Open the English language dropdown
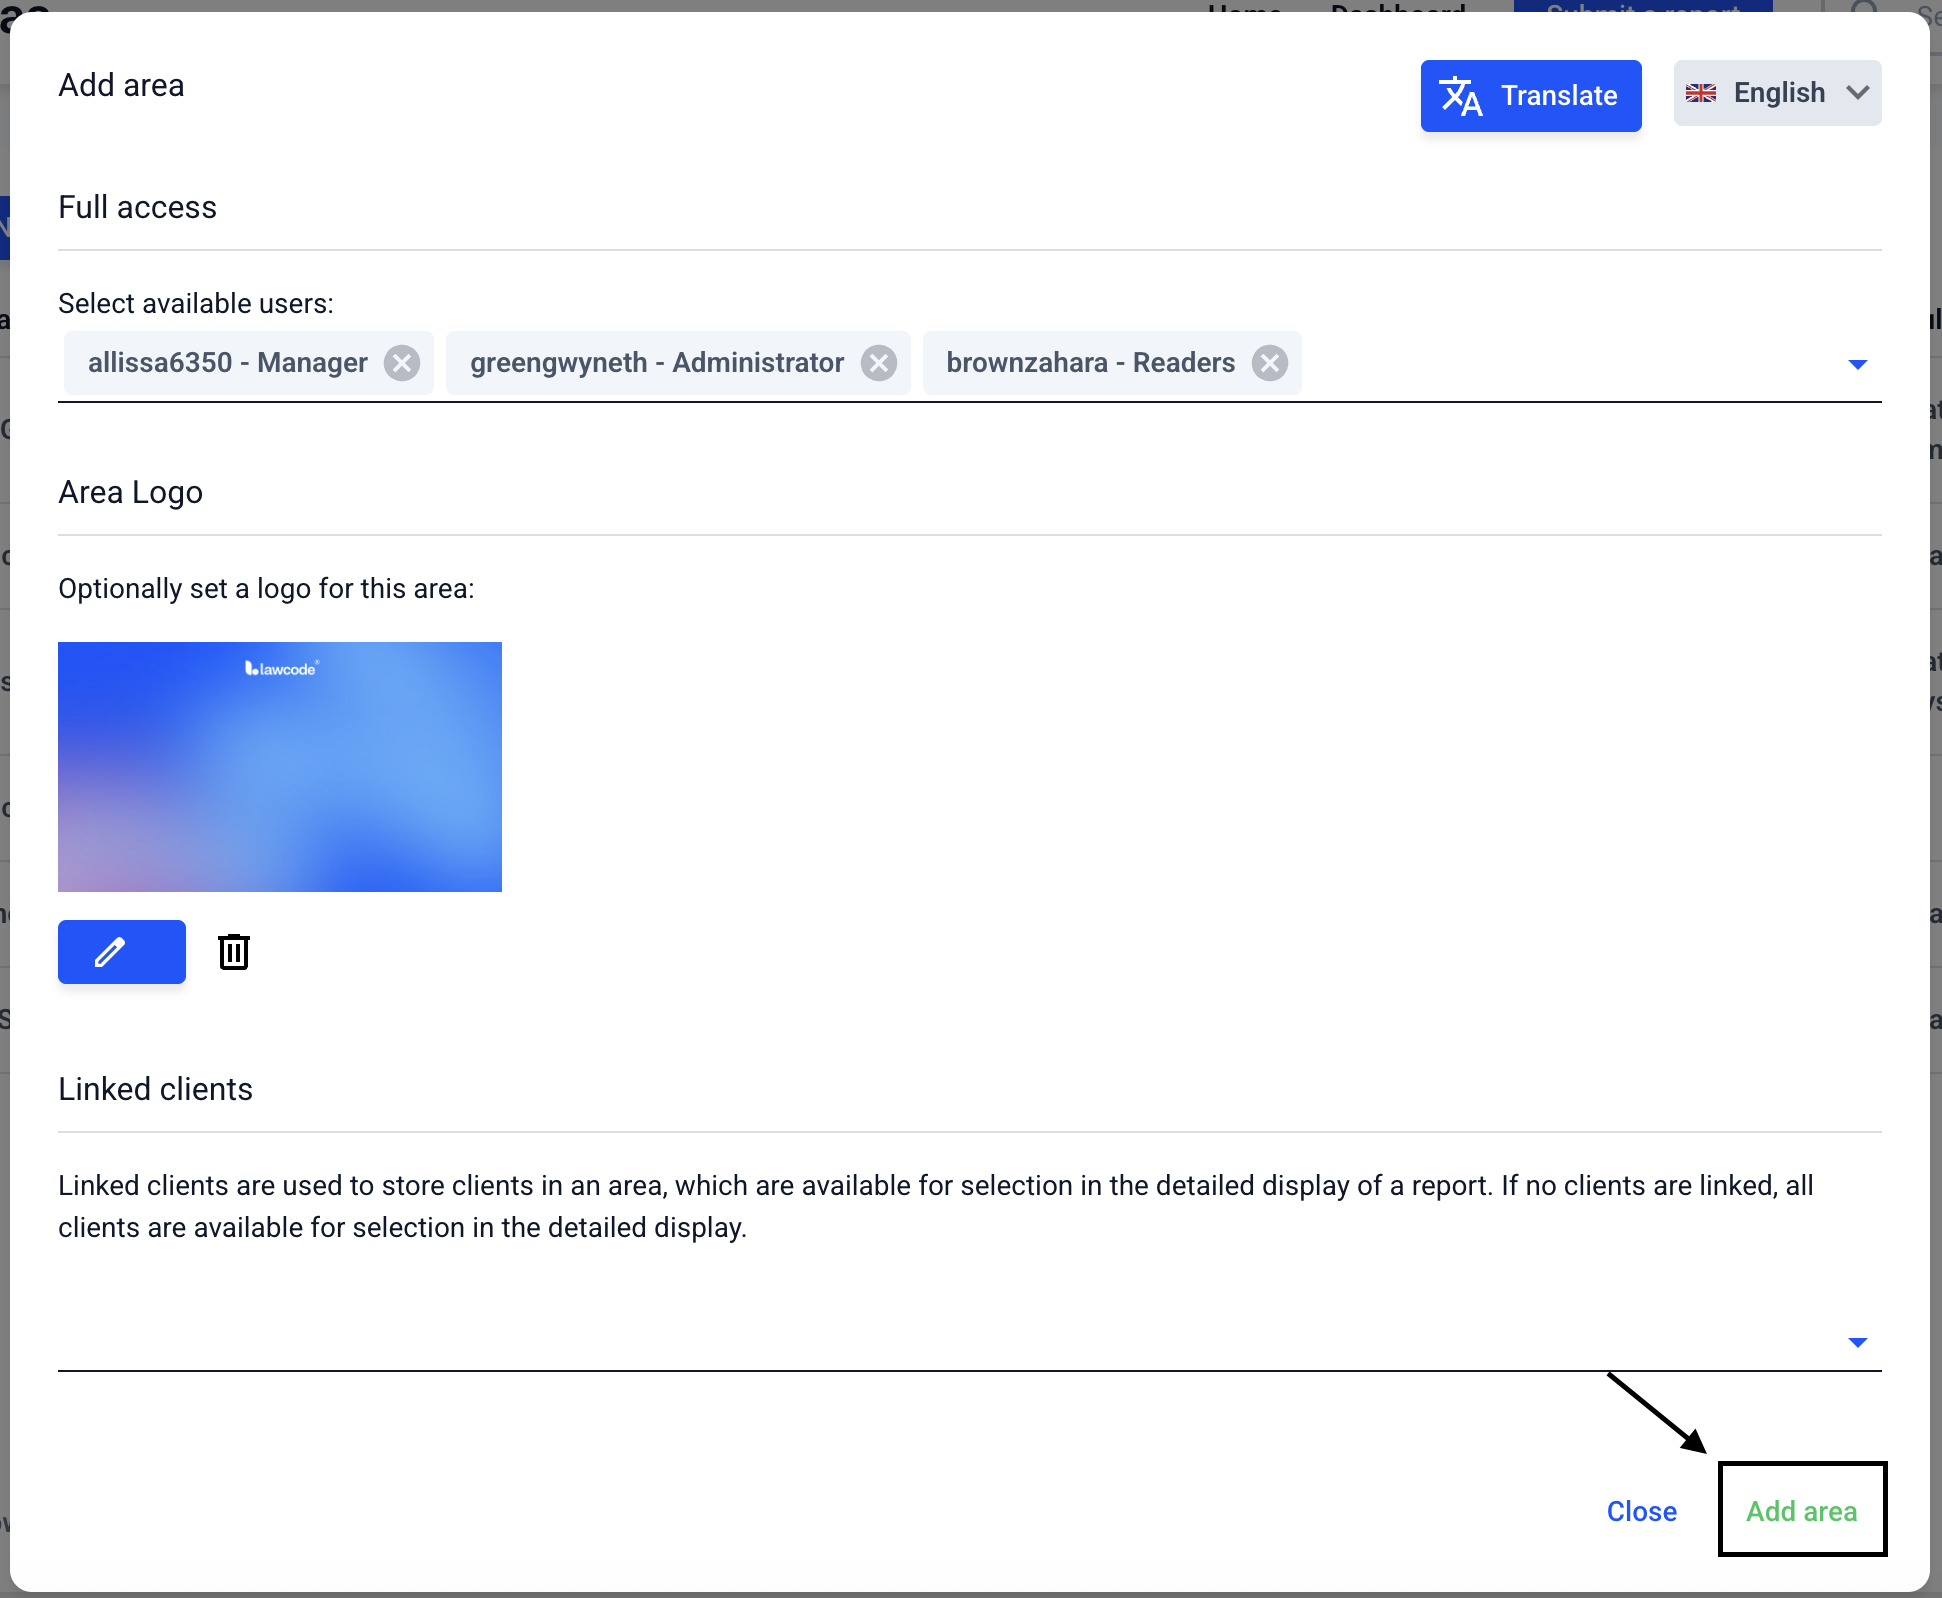This screenshot has width=1942, height=1598. click(x=1777, y=93)
